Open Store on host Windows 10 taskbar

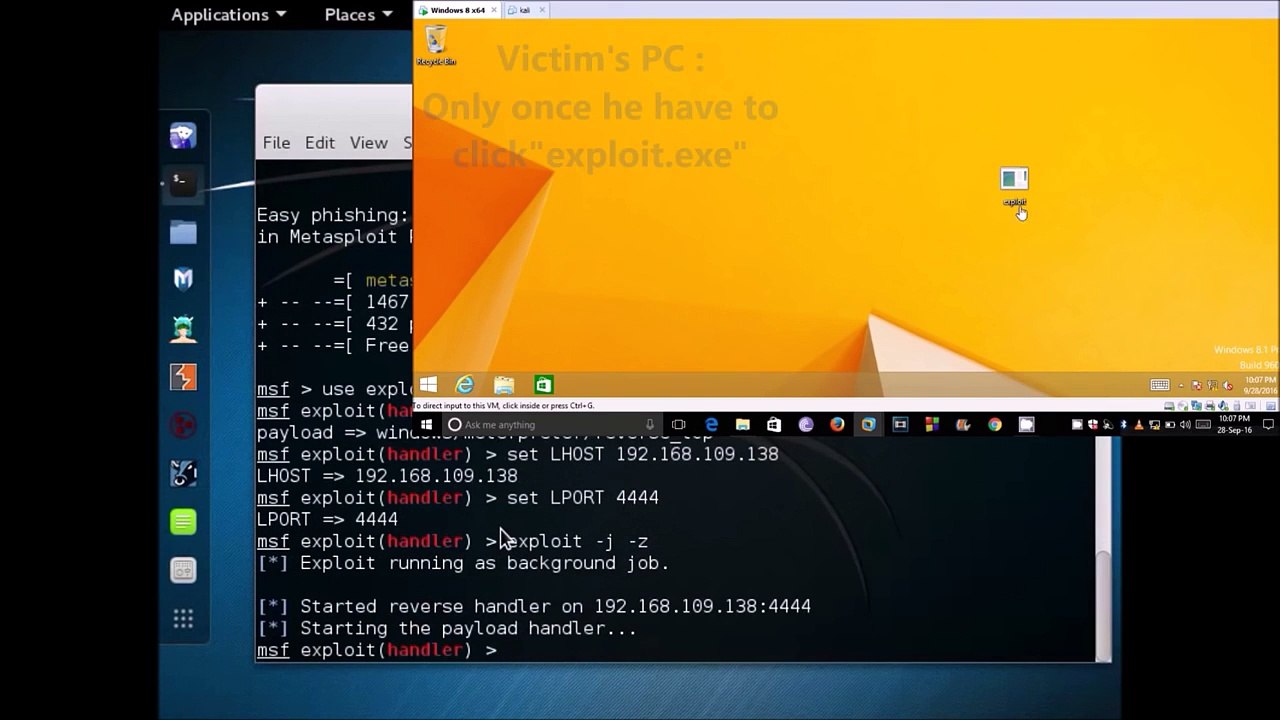click(774, 425)
